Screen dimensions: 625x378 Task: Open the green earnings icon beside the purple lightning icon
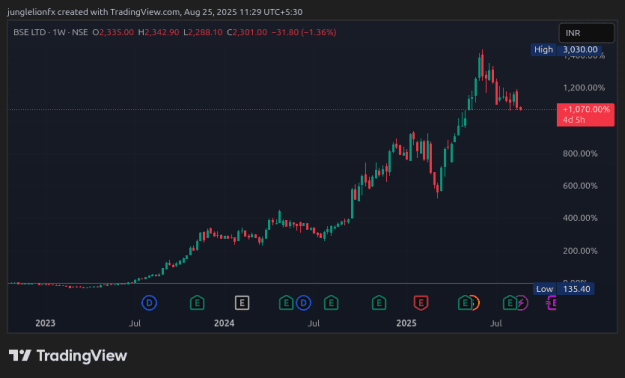pos(509,303)
